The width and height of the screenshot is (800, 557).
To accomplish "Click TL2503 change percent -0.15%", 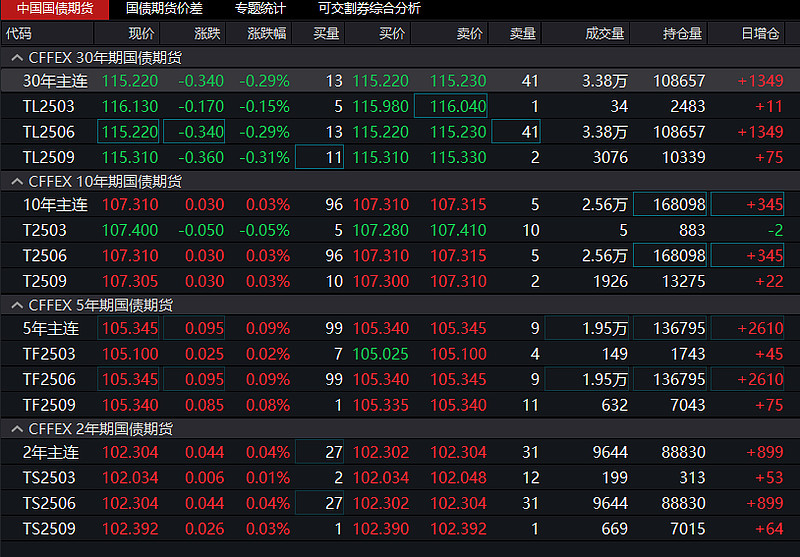I will click(x=264, y=106).
